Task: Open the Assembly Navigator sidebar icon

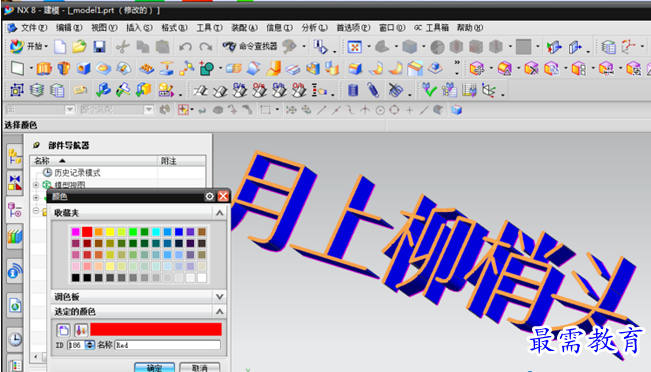Action: click(15, 157)
